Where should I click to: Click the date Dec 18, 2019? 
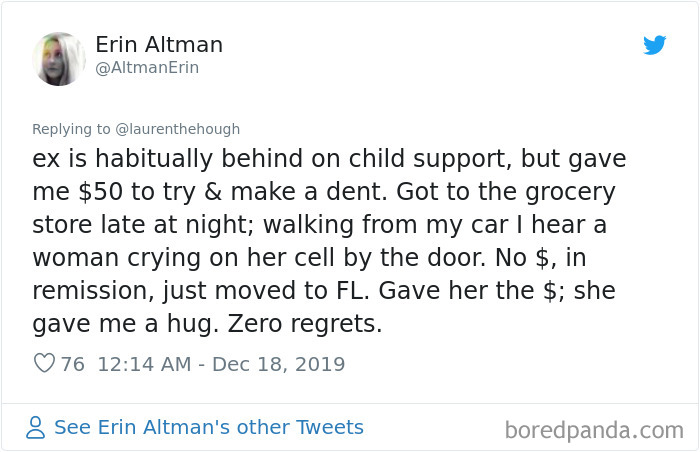click(x=278, y=364)
